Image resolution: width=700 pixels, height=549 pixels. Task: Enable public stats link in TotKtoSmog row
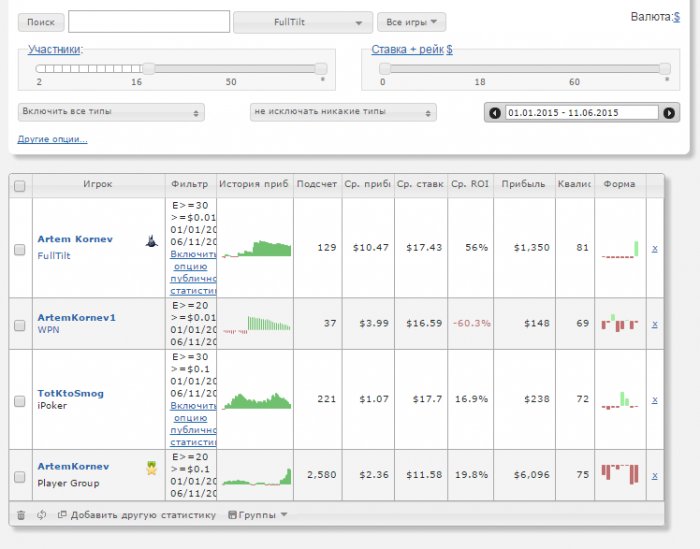tap(193, 424)
